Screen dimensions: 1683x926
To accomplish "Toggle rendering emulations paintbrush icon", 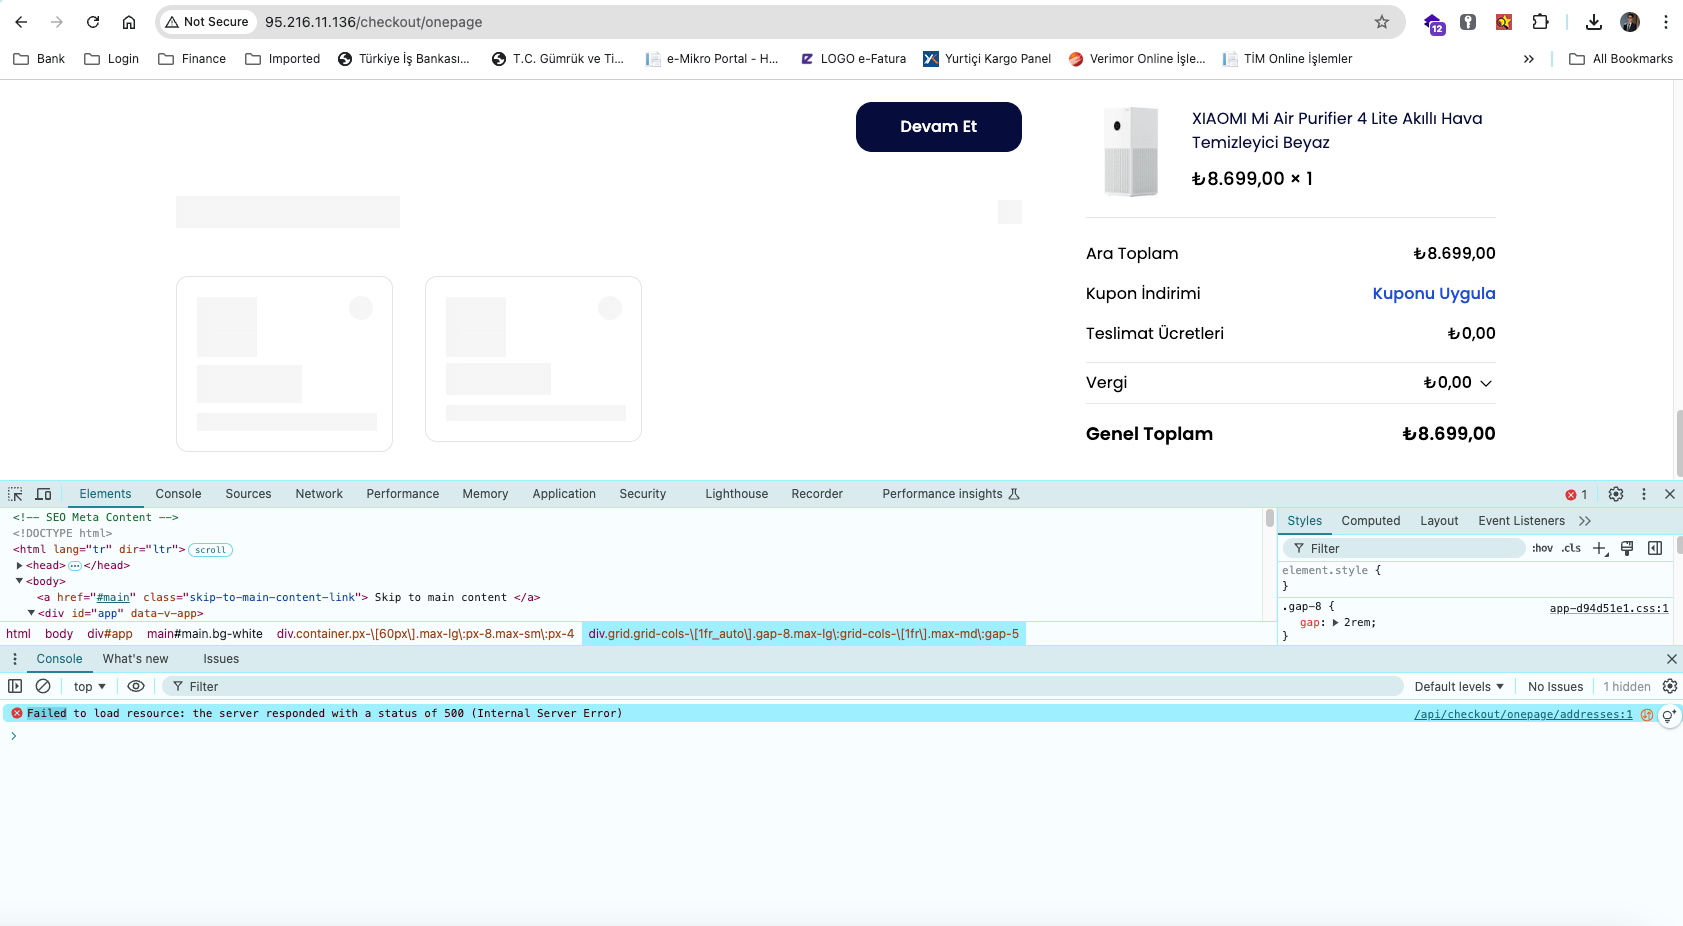I will (x=1627, y=548).
